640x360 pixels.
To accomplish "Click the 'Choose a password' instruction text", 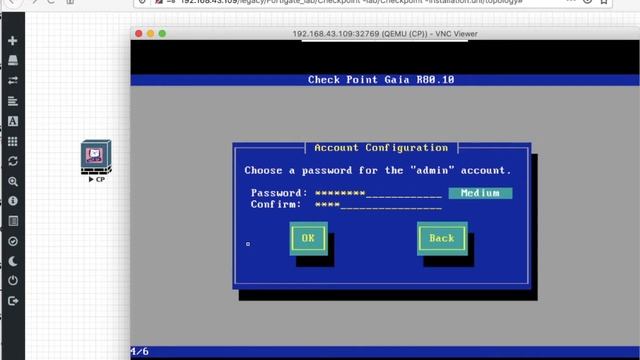I will pos(378,171).
